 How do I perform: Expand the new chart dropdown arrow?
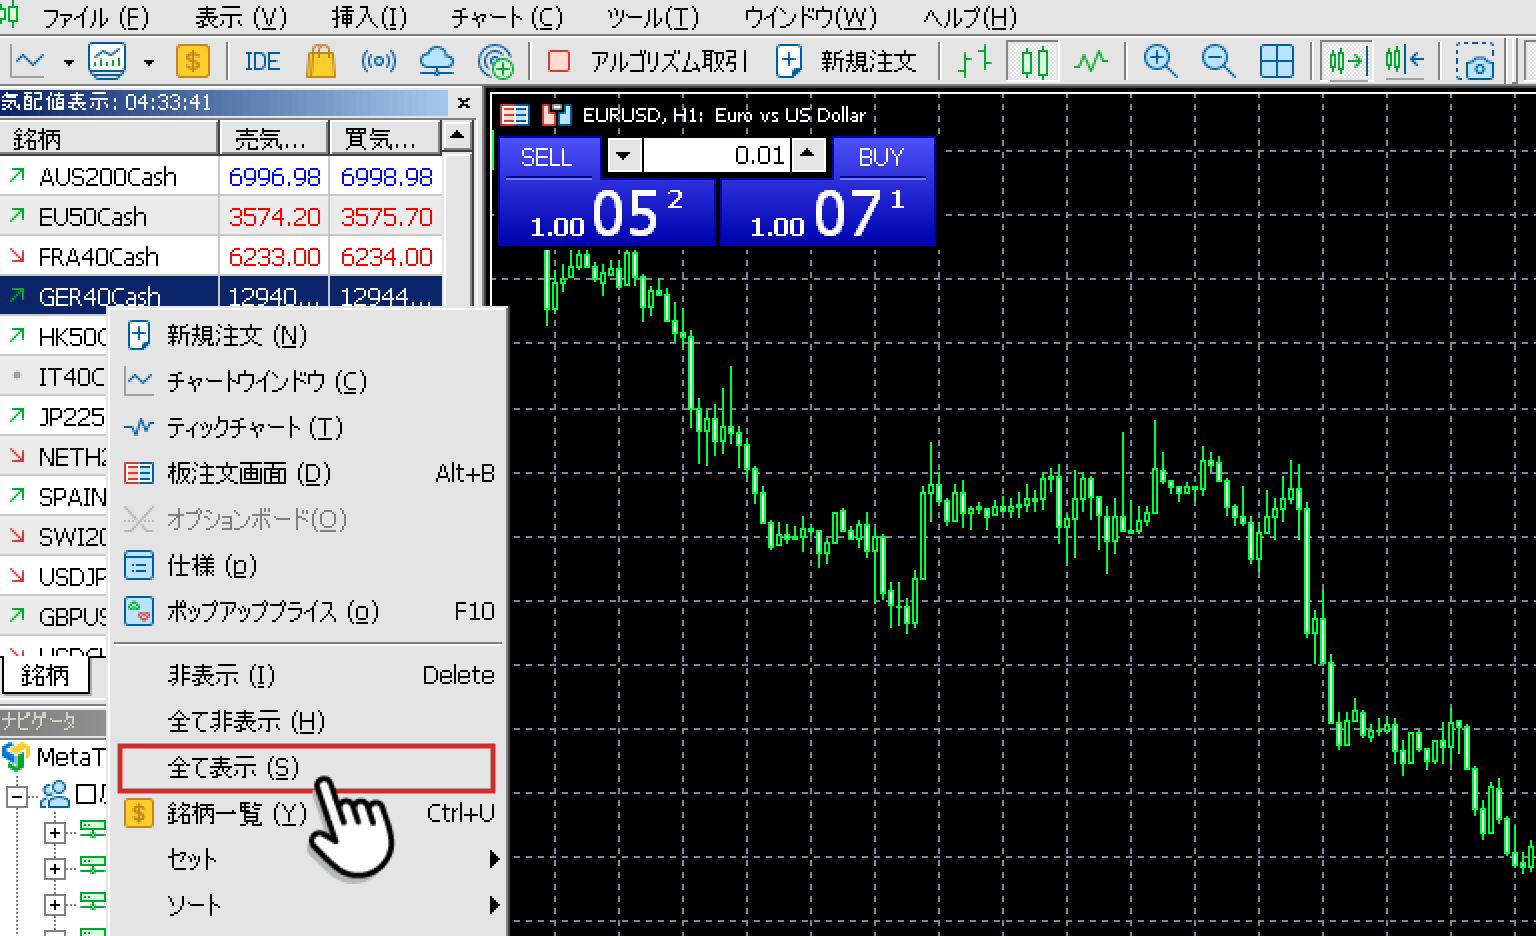point(68,62)
